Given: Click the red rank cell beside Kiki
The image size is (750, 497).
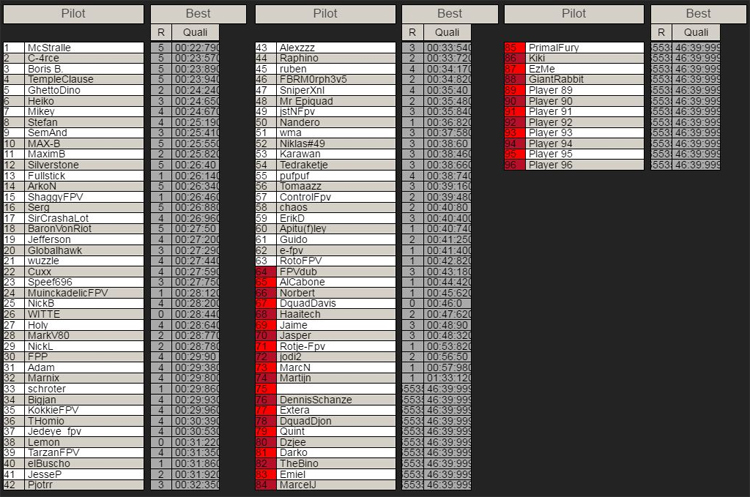Looking at the screenshot, I should 513,58.
